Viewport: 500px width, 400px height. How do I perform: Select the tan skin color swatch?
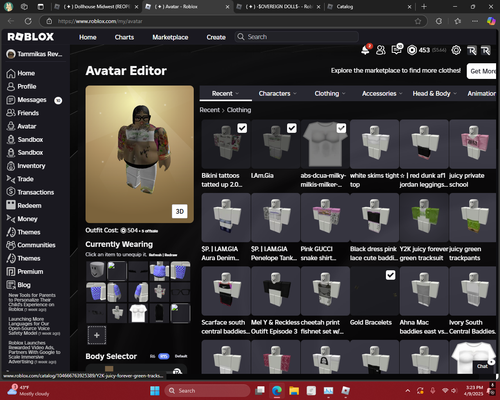[109, 369]
